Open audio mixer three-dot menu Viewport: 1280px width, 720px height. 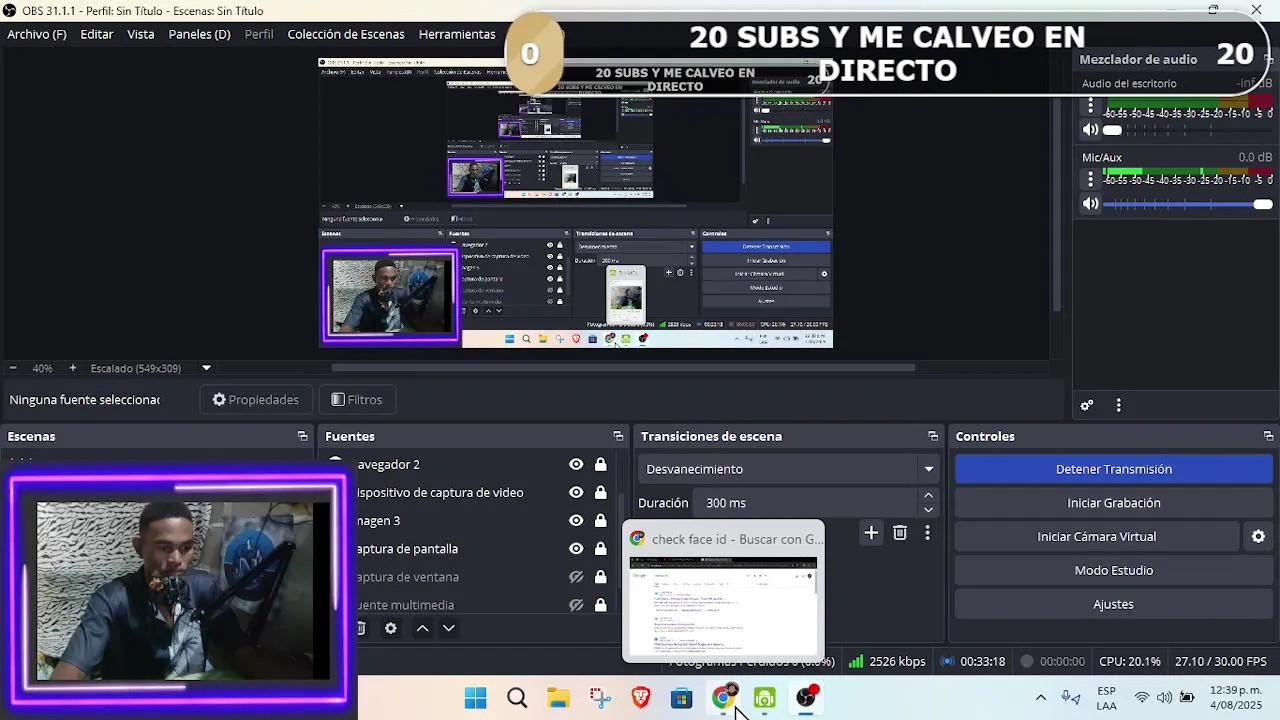tap(1118, 405)
